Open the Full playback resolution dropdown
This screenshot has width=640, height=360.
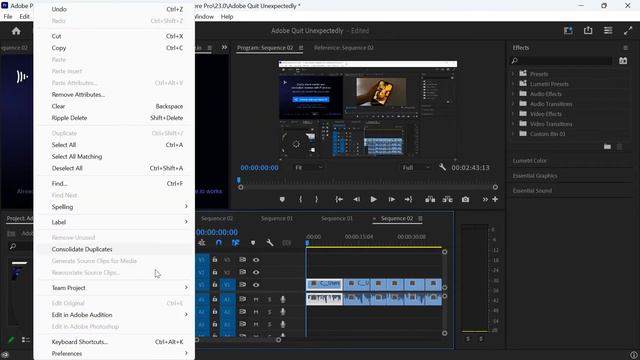(416, 167)
